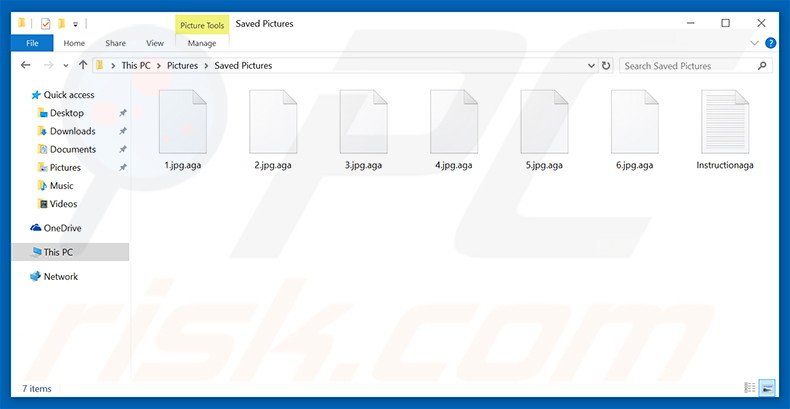790x409 pixels.
Task: Open Downloads in the navigation pane
Action: click(x=67, y=131)
